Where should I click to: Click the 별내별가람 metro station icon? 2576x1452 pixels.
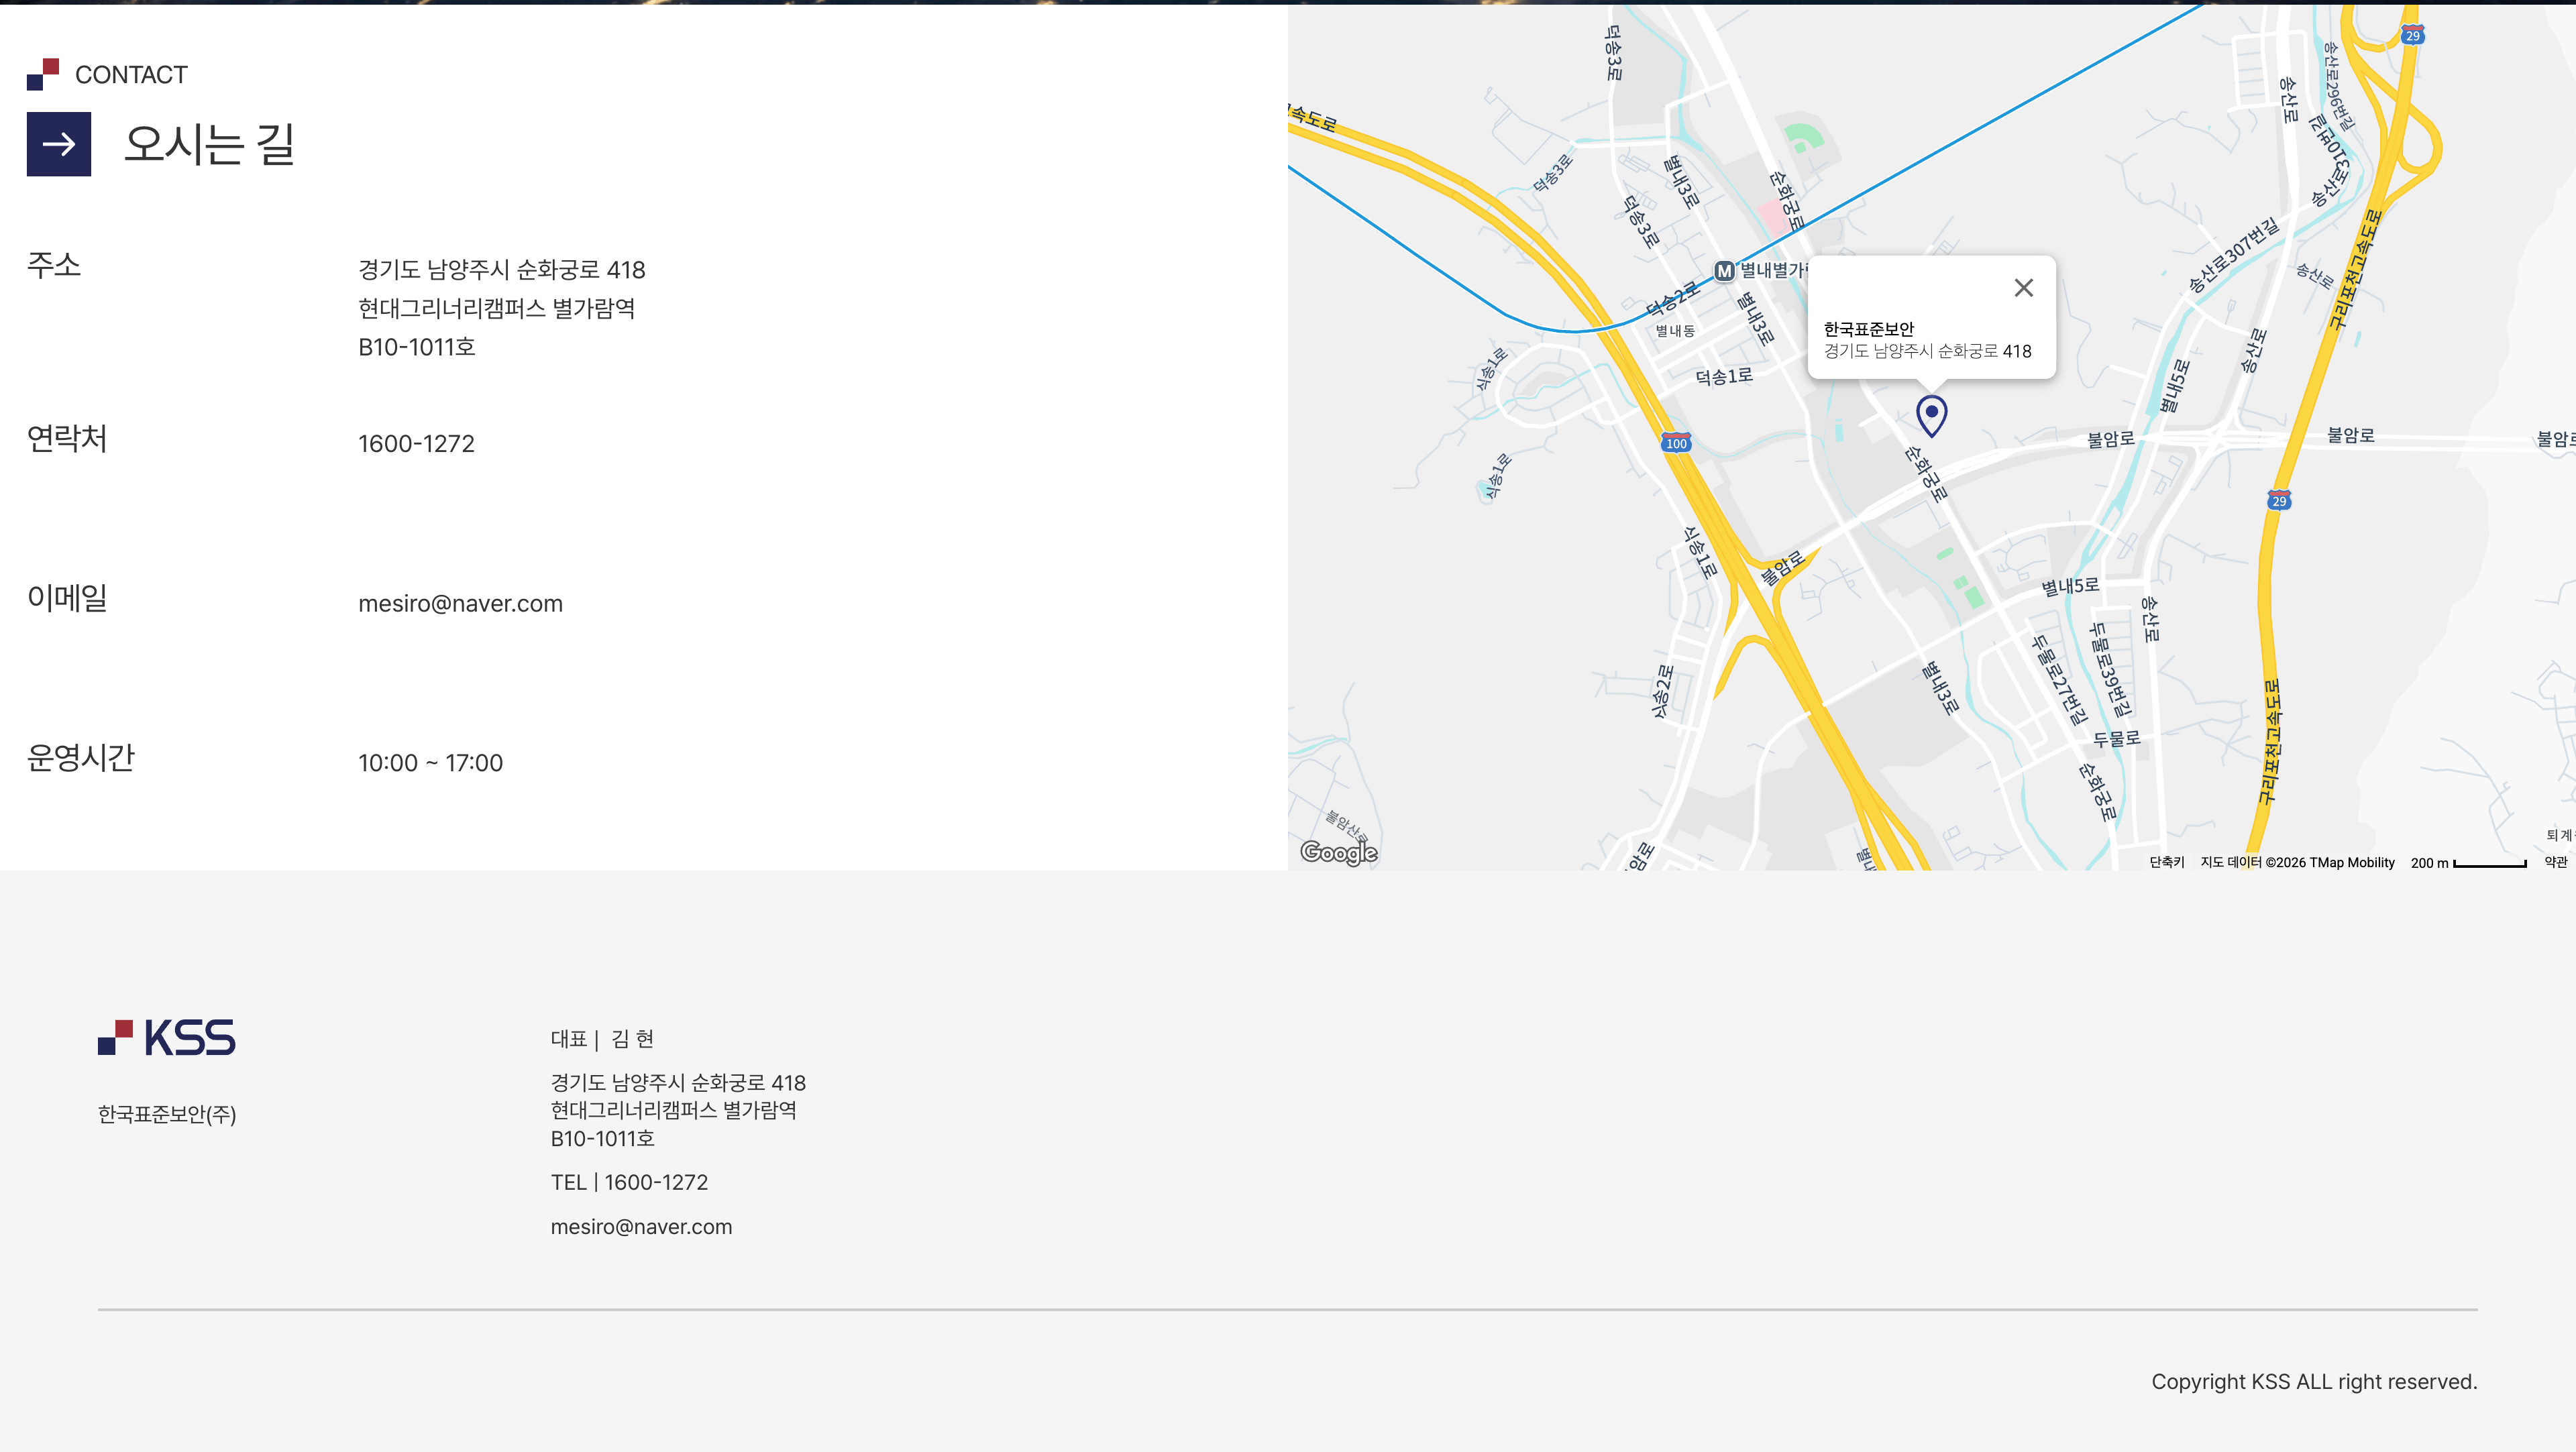click(1724, 271)
